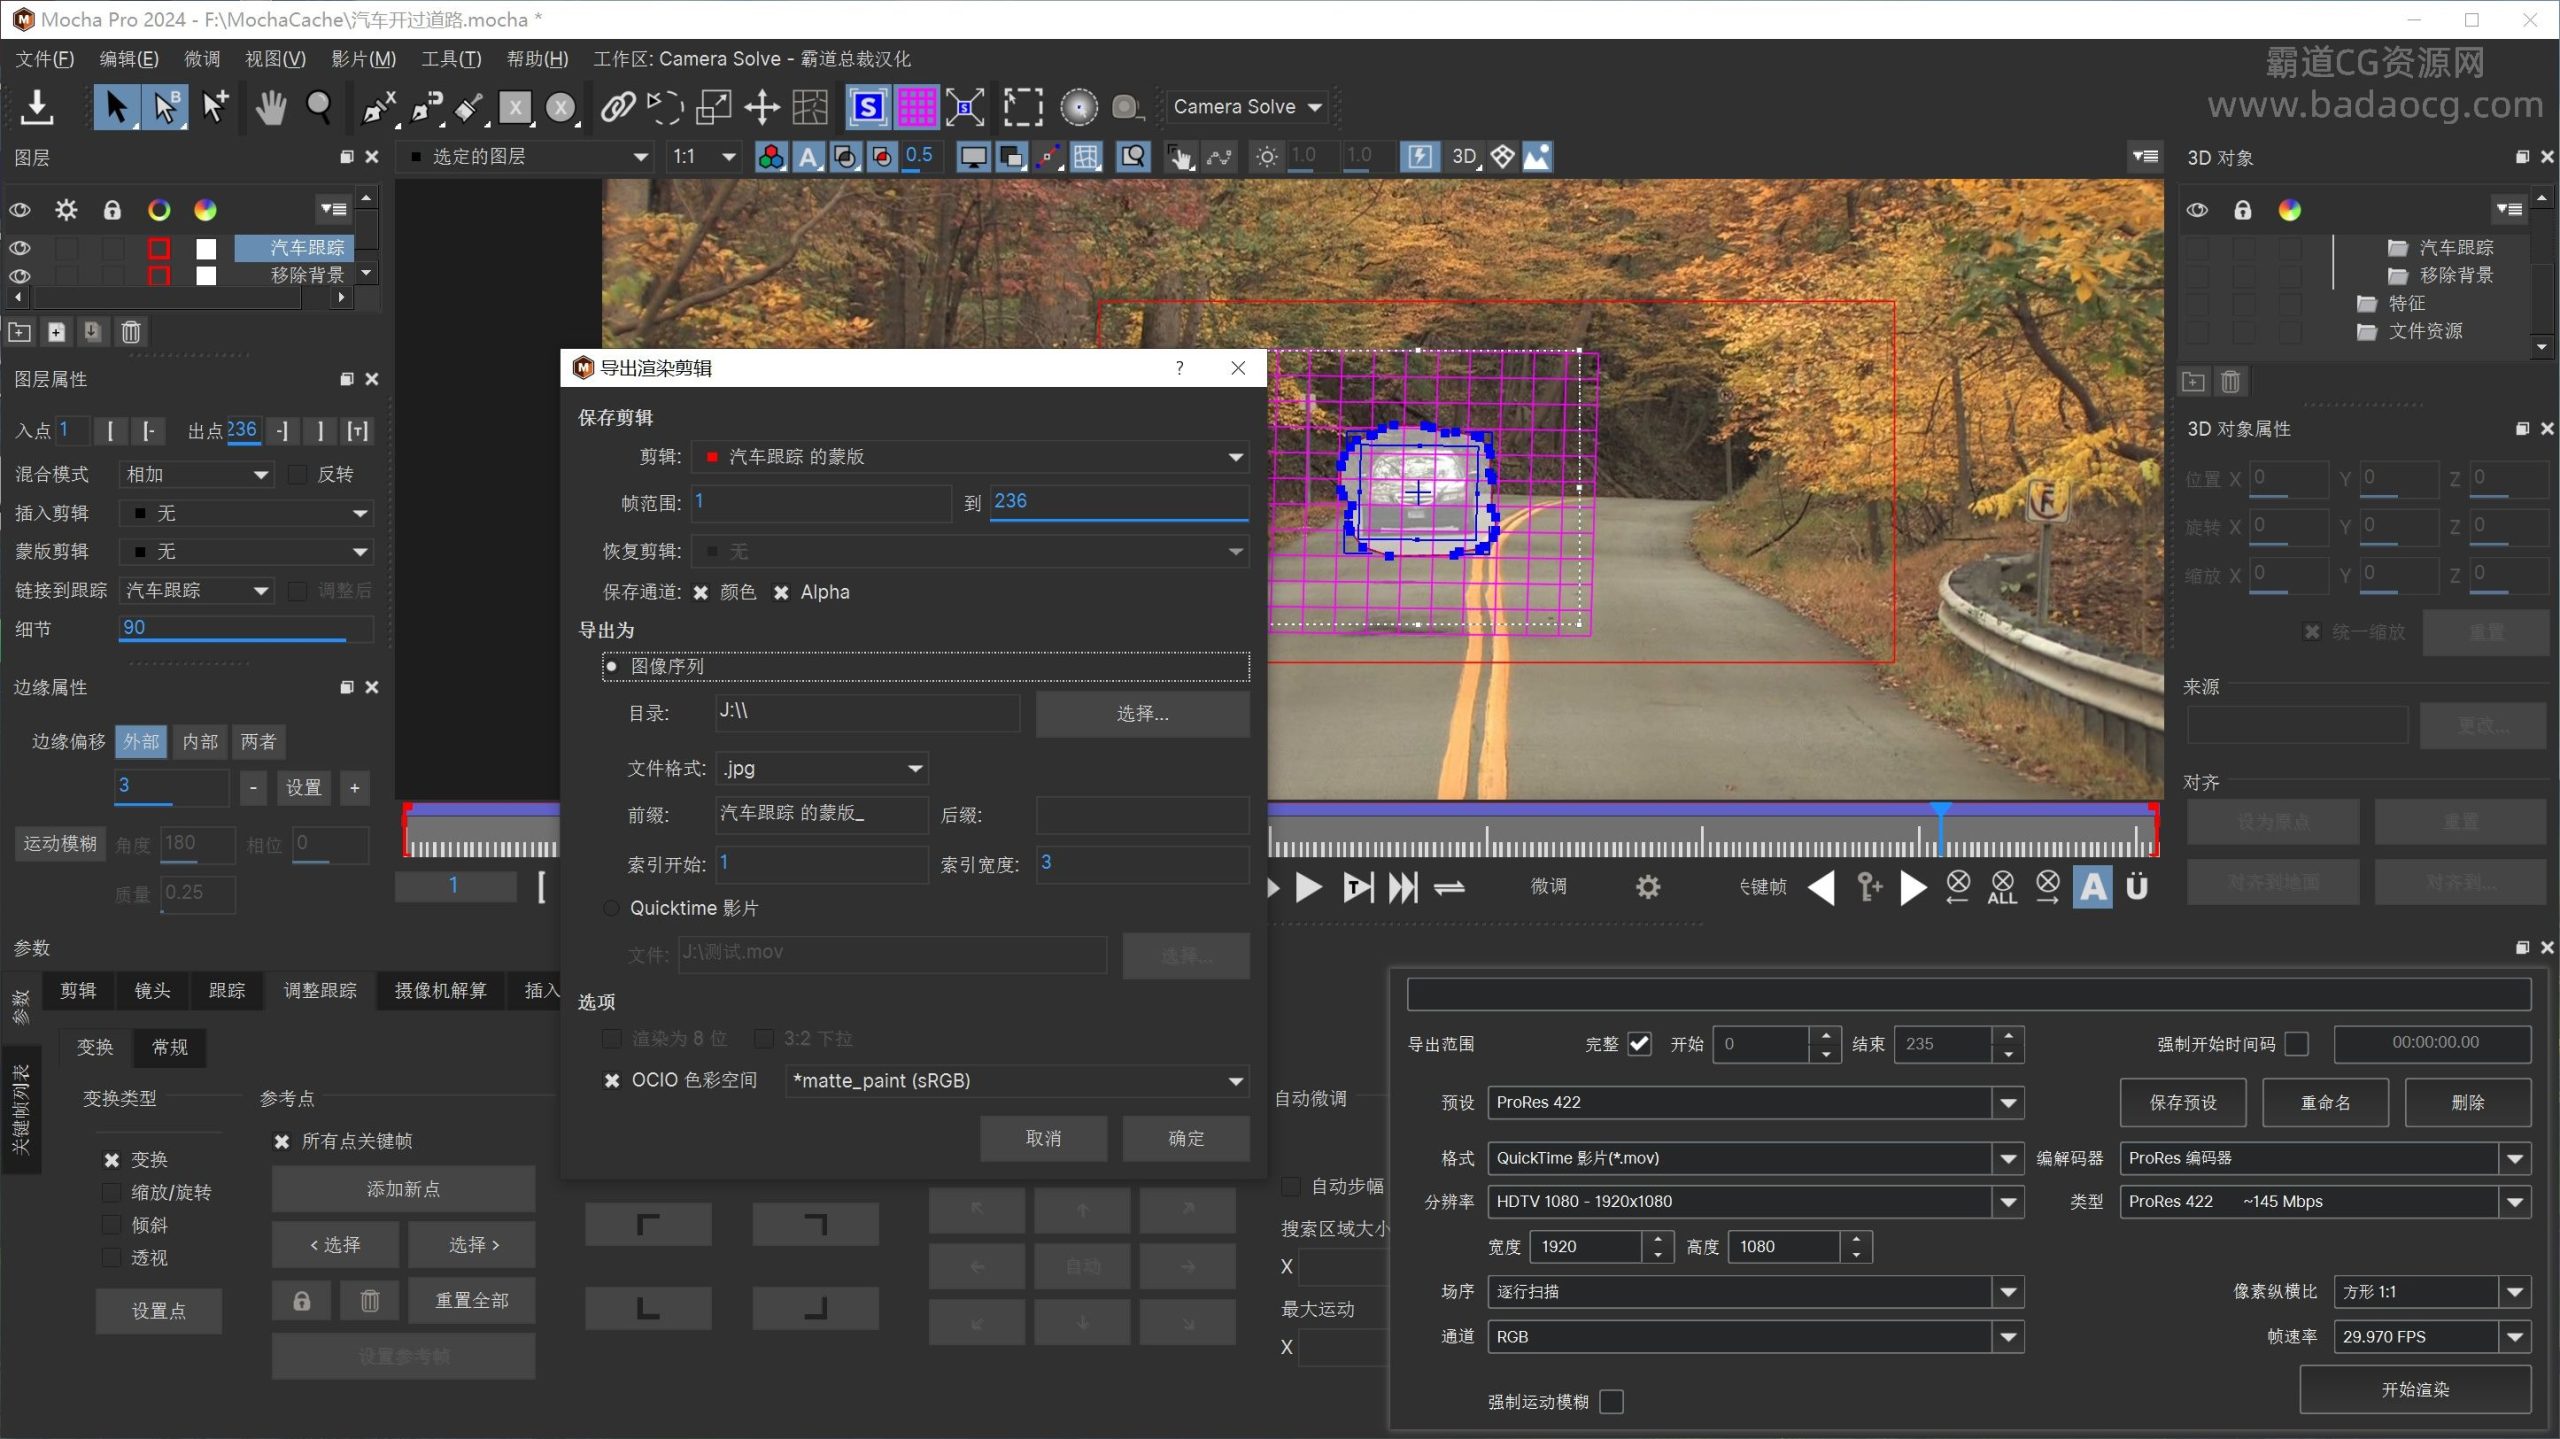
Task: Select the Quicktime 影片 radio option
Action: 611,909
